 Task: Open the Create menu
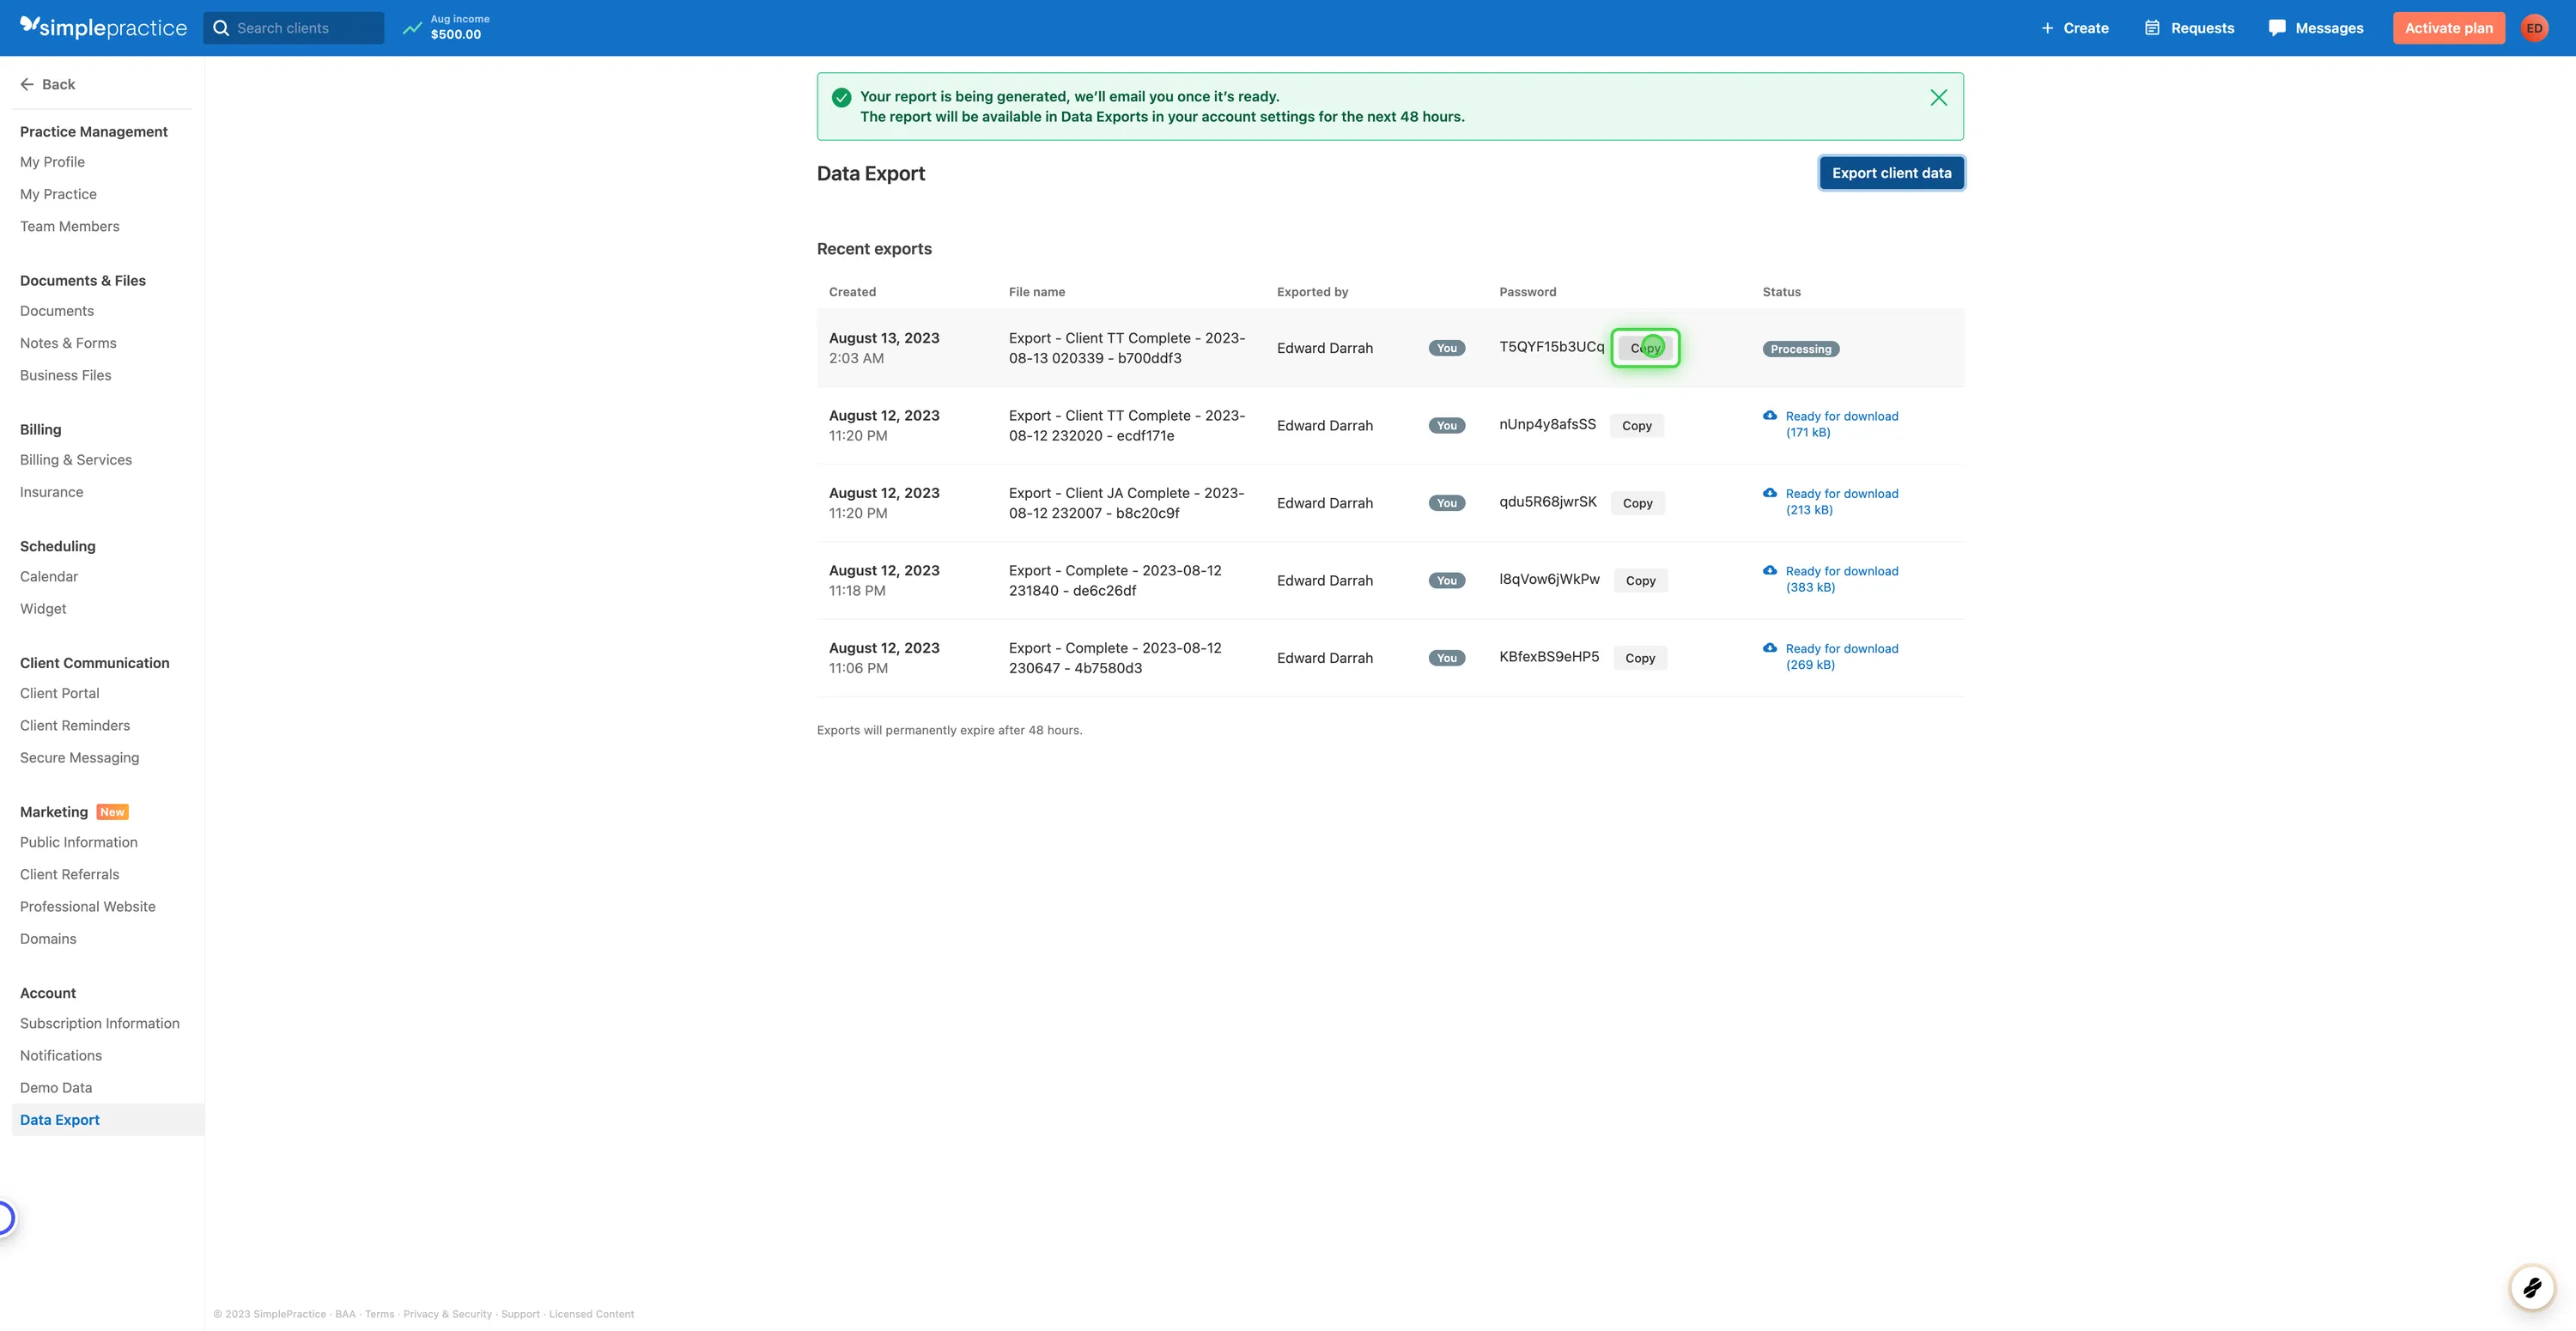click(2075, 28)
